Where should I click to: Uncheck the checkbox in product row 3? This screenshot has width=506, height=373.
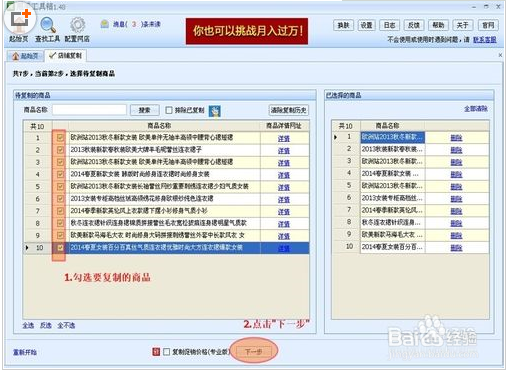tap(60, 162)
